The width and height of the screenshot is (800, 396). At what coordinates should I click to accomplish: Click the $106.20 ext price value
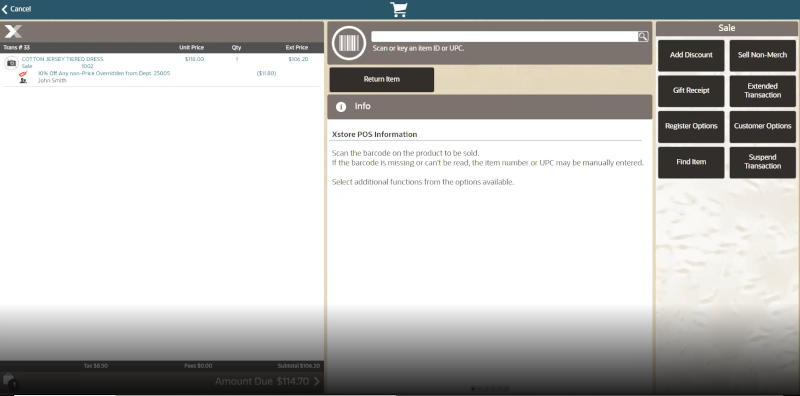(298, 59)
